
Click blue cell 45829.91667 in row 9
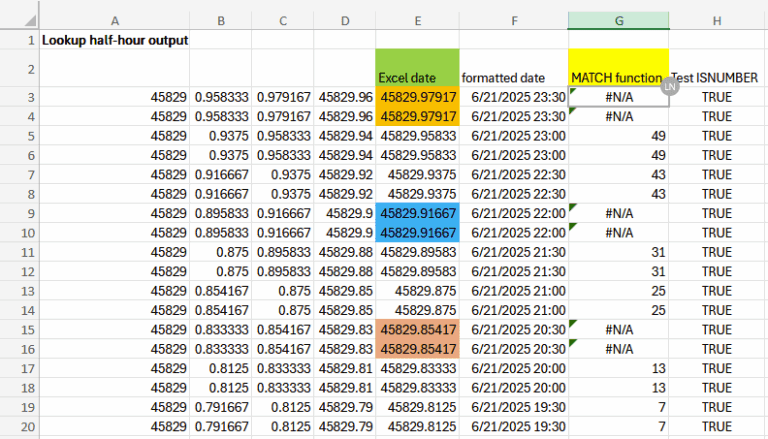[417, 213]
